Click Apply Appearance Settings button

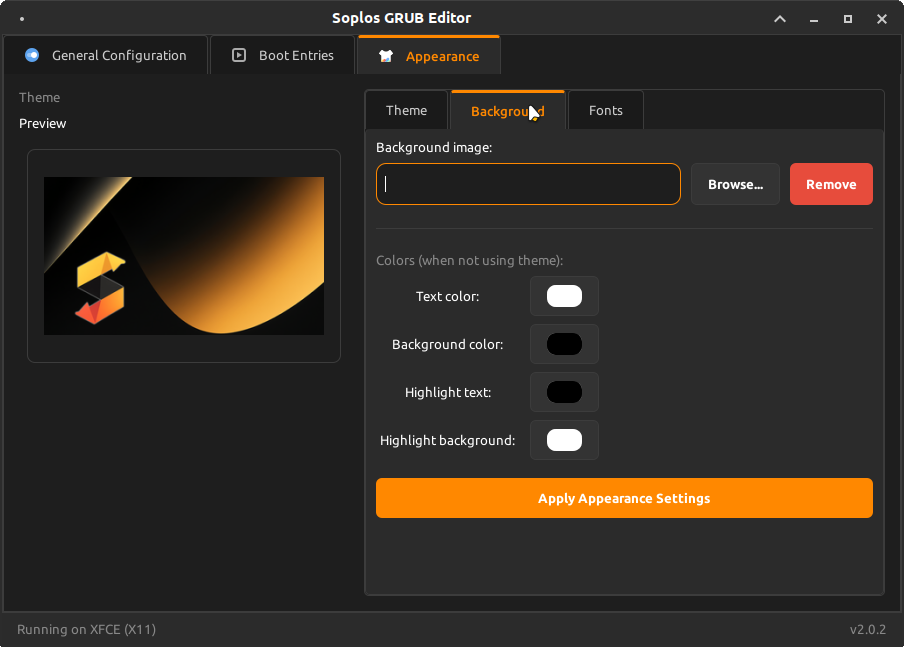click(x=624, y=498)
